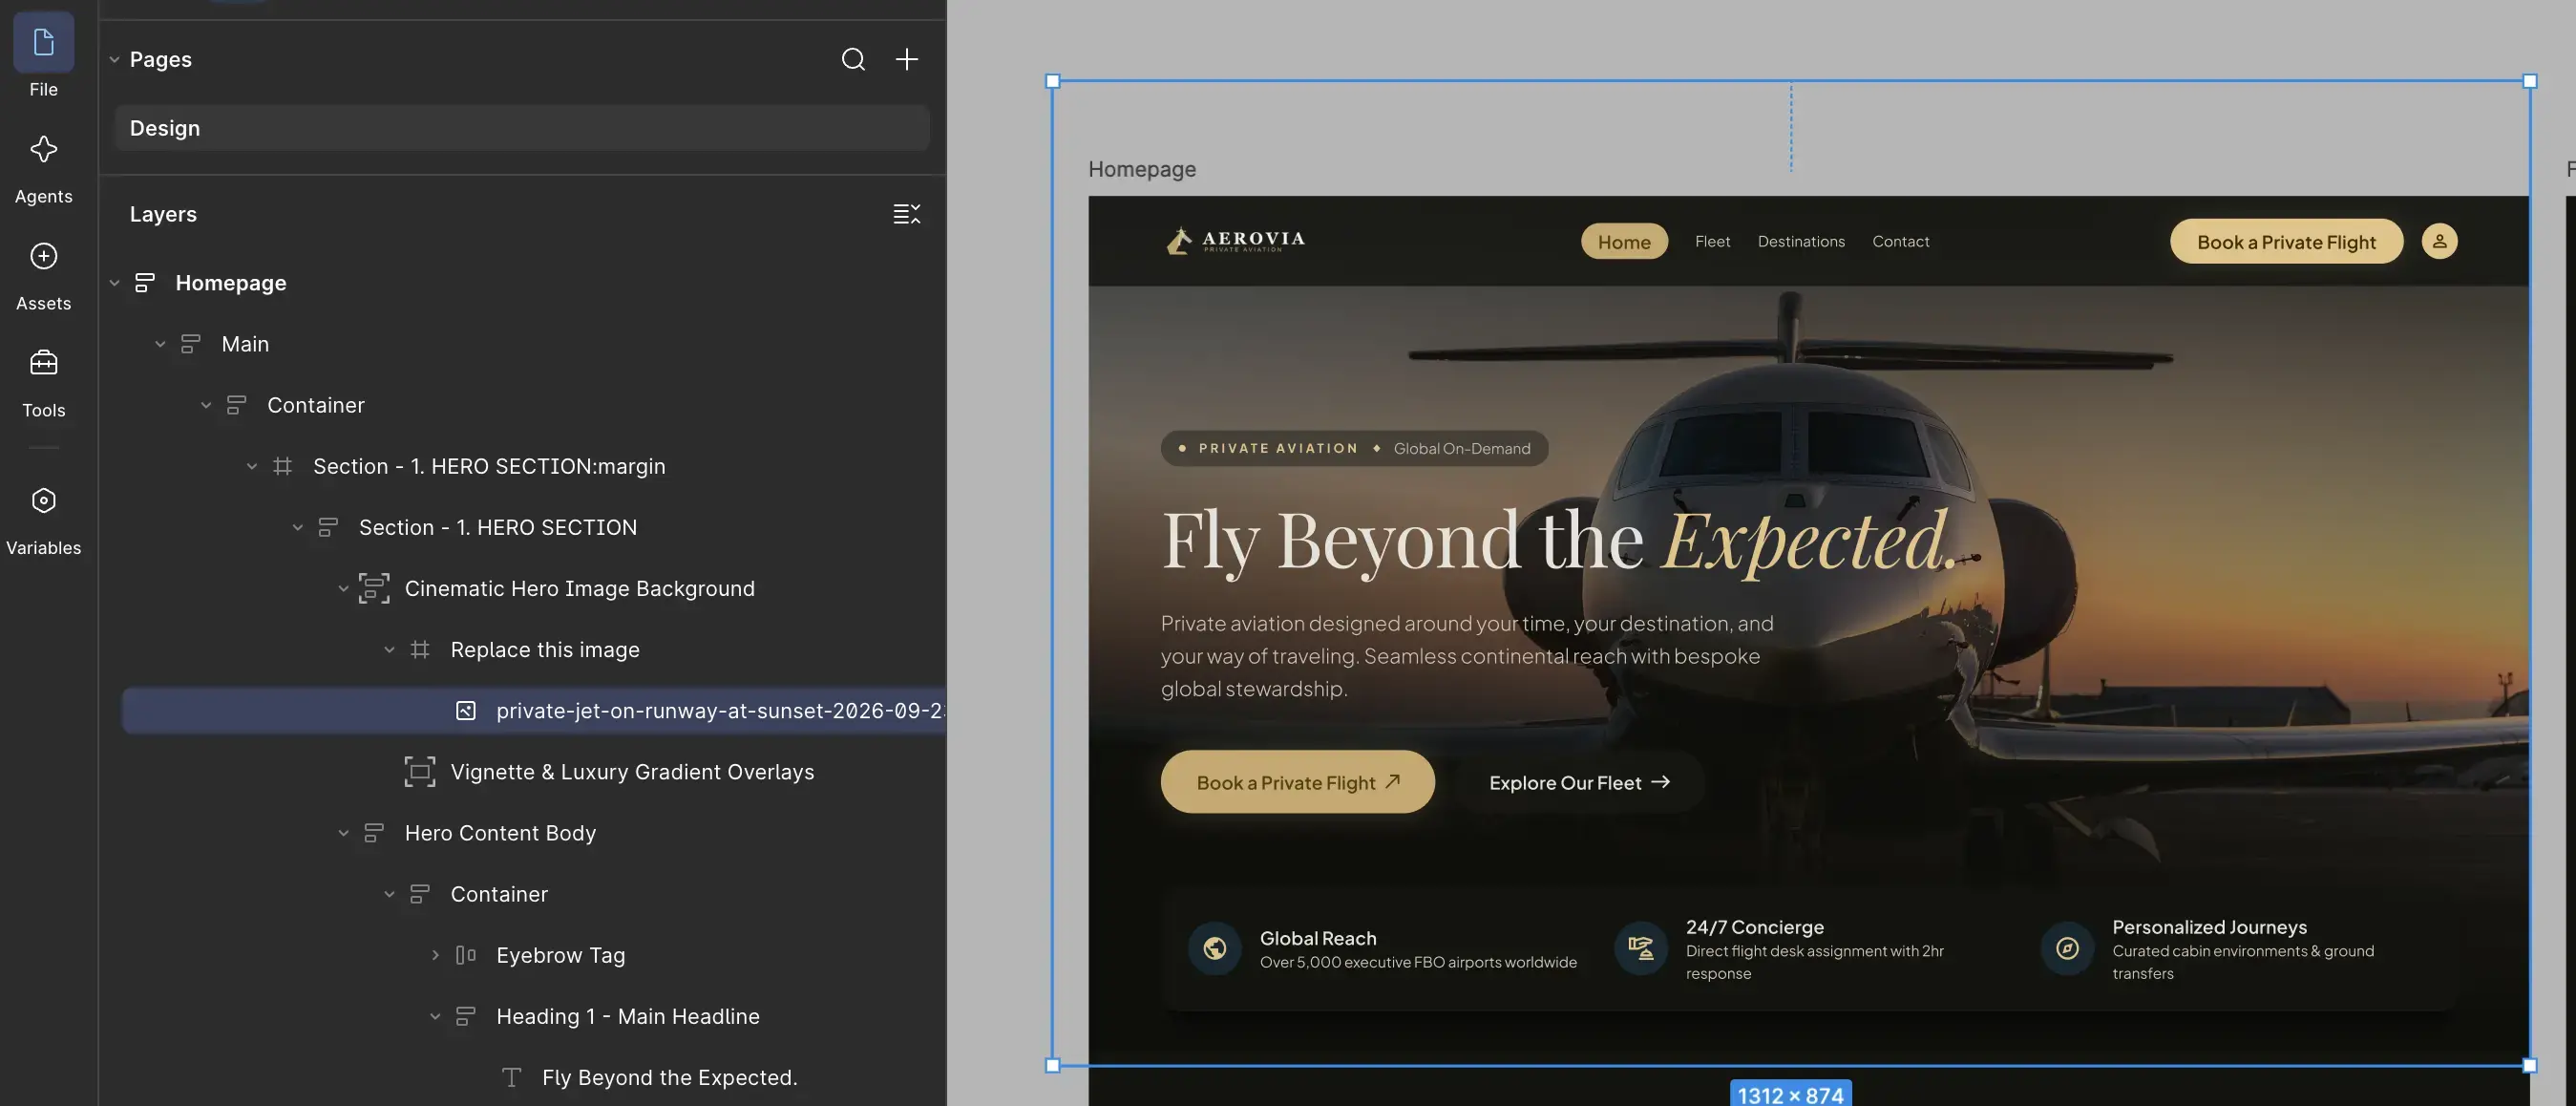Click the Vignette & Luxury Gradient Overlays frame icon

[419, 772]
